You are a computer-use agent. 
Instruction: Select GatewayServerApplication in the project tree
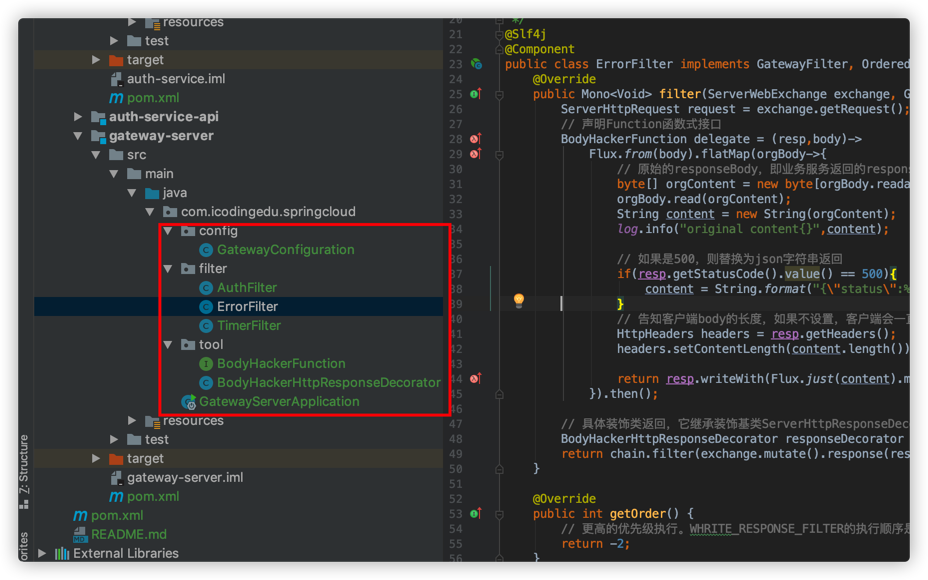279,402
